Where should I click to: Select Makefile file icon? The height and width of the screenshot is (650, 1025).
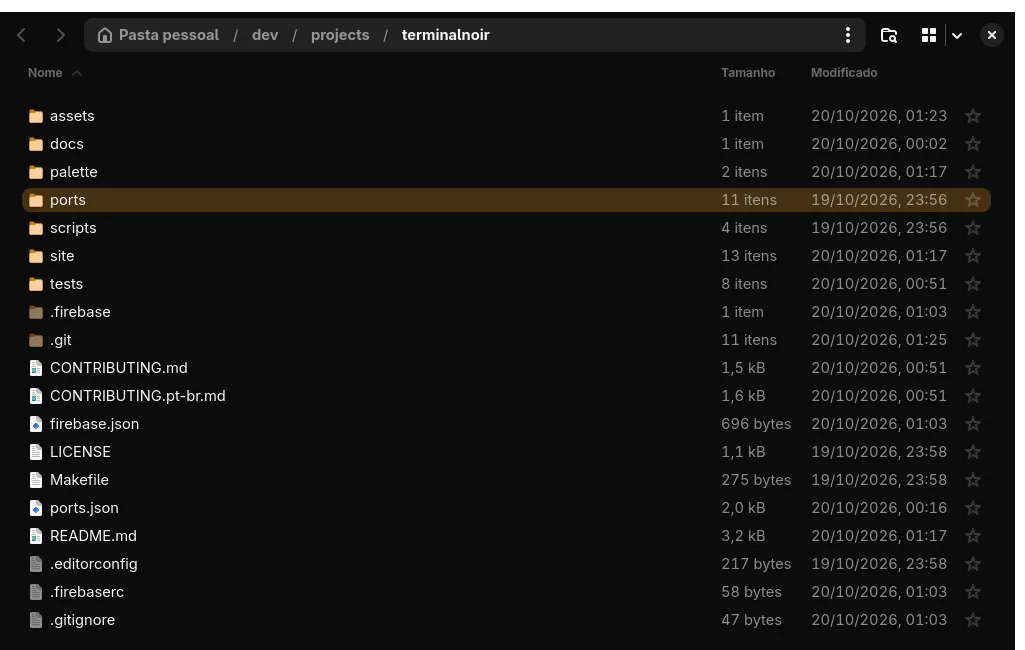click(x=36, y=480)
